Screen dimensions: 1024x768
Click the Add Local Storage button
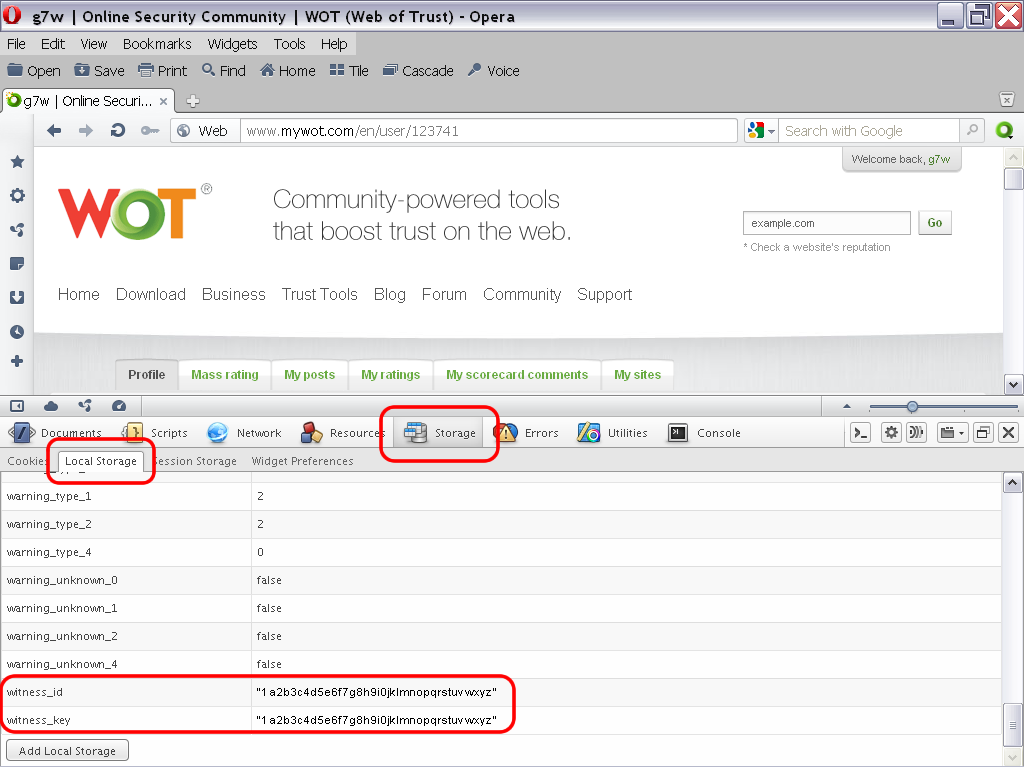[67, 751]
